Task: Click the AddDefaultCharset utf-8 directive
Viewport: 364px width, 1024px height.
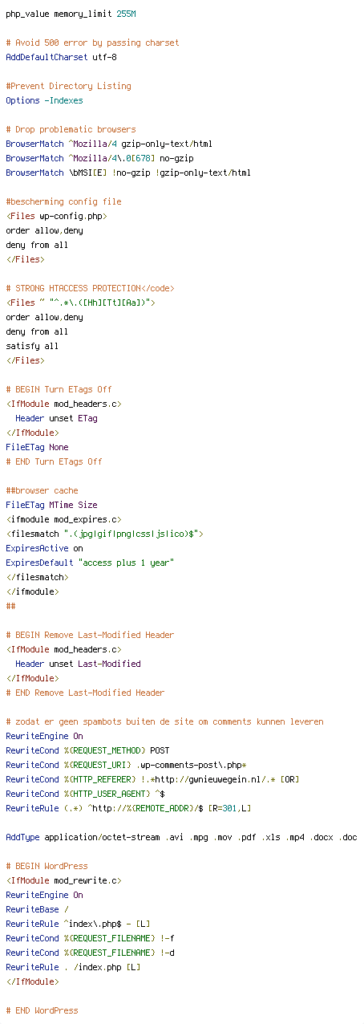Action: pyautogui.click(x=61, y=57)
